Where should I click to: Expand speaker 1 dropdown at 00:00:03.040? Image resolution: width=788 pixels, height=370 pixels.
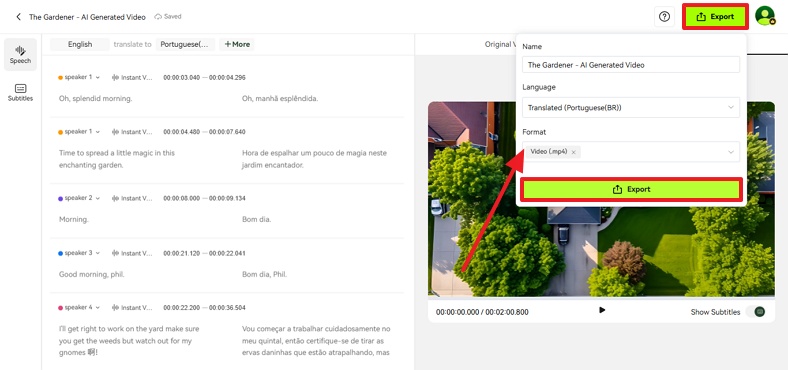97,77
